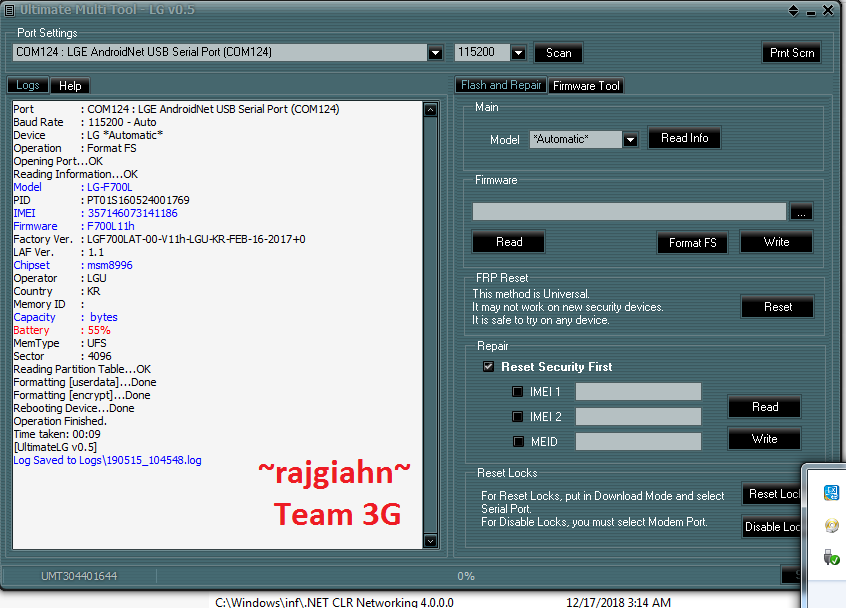Click the firmware browse ... button
This screenshot has height=608, width=846.
(801, 212)
